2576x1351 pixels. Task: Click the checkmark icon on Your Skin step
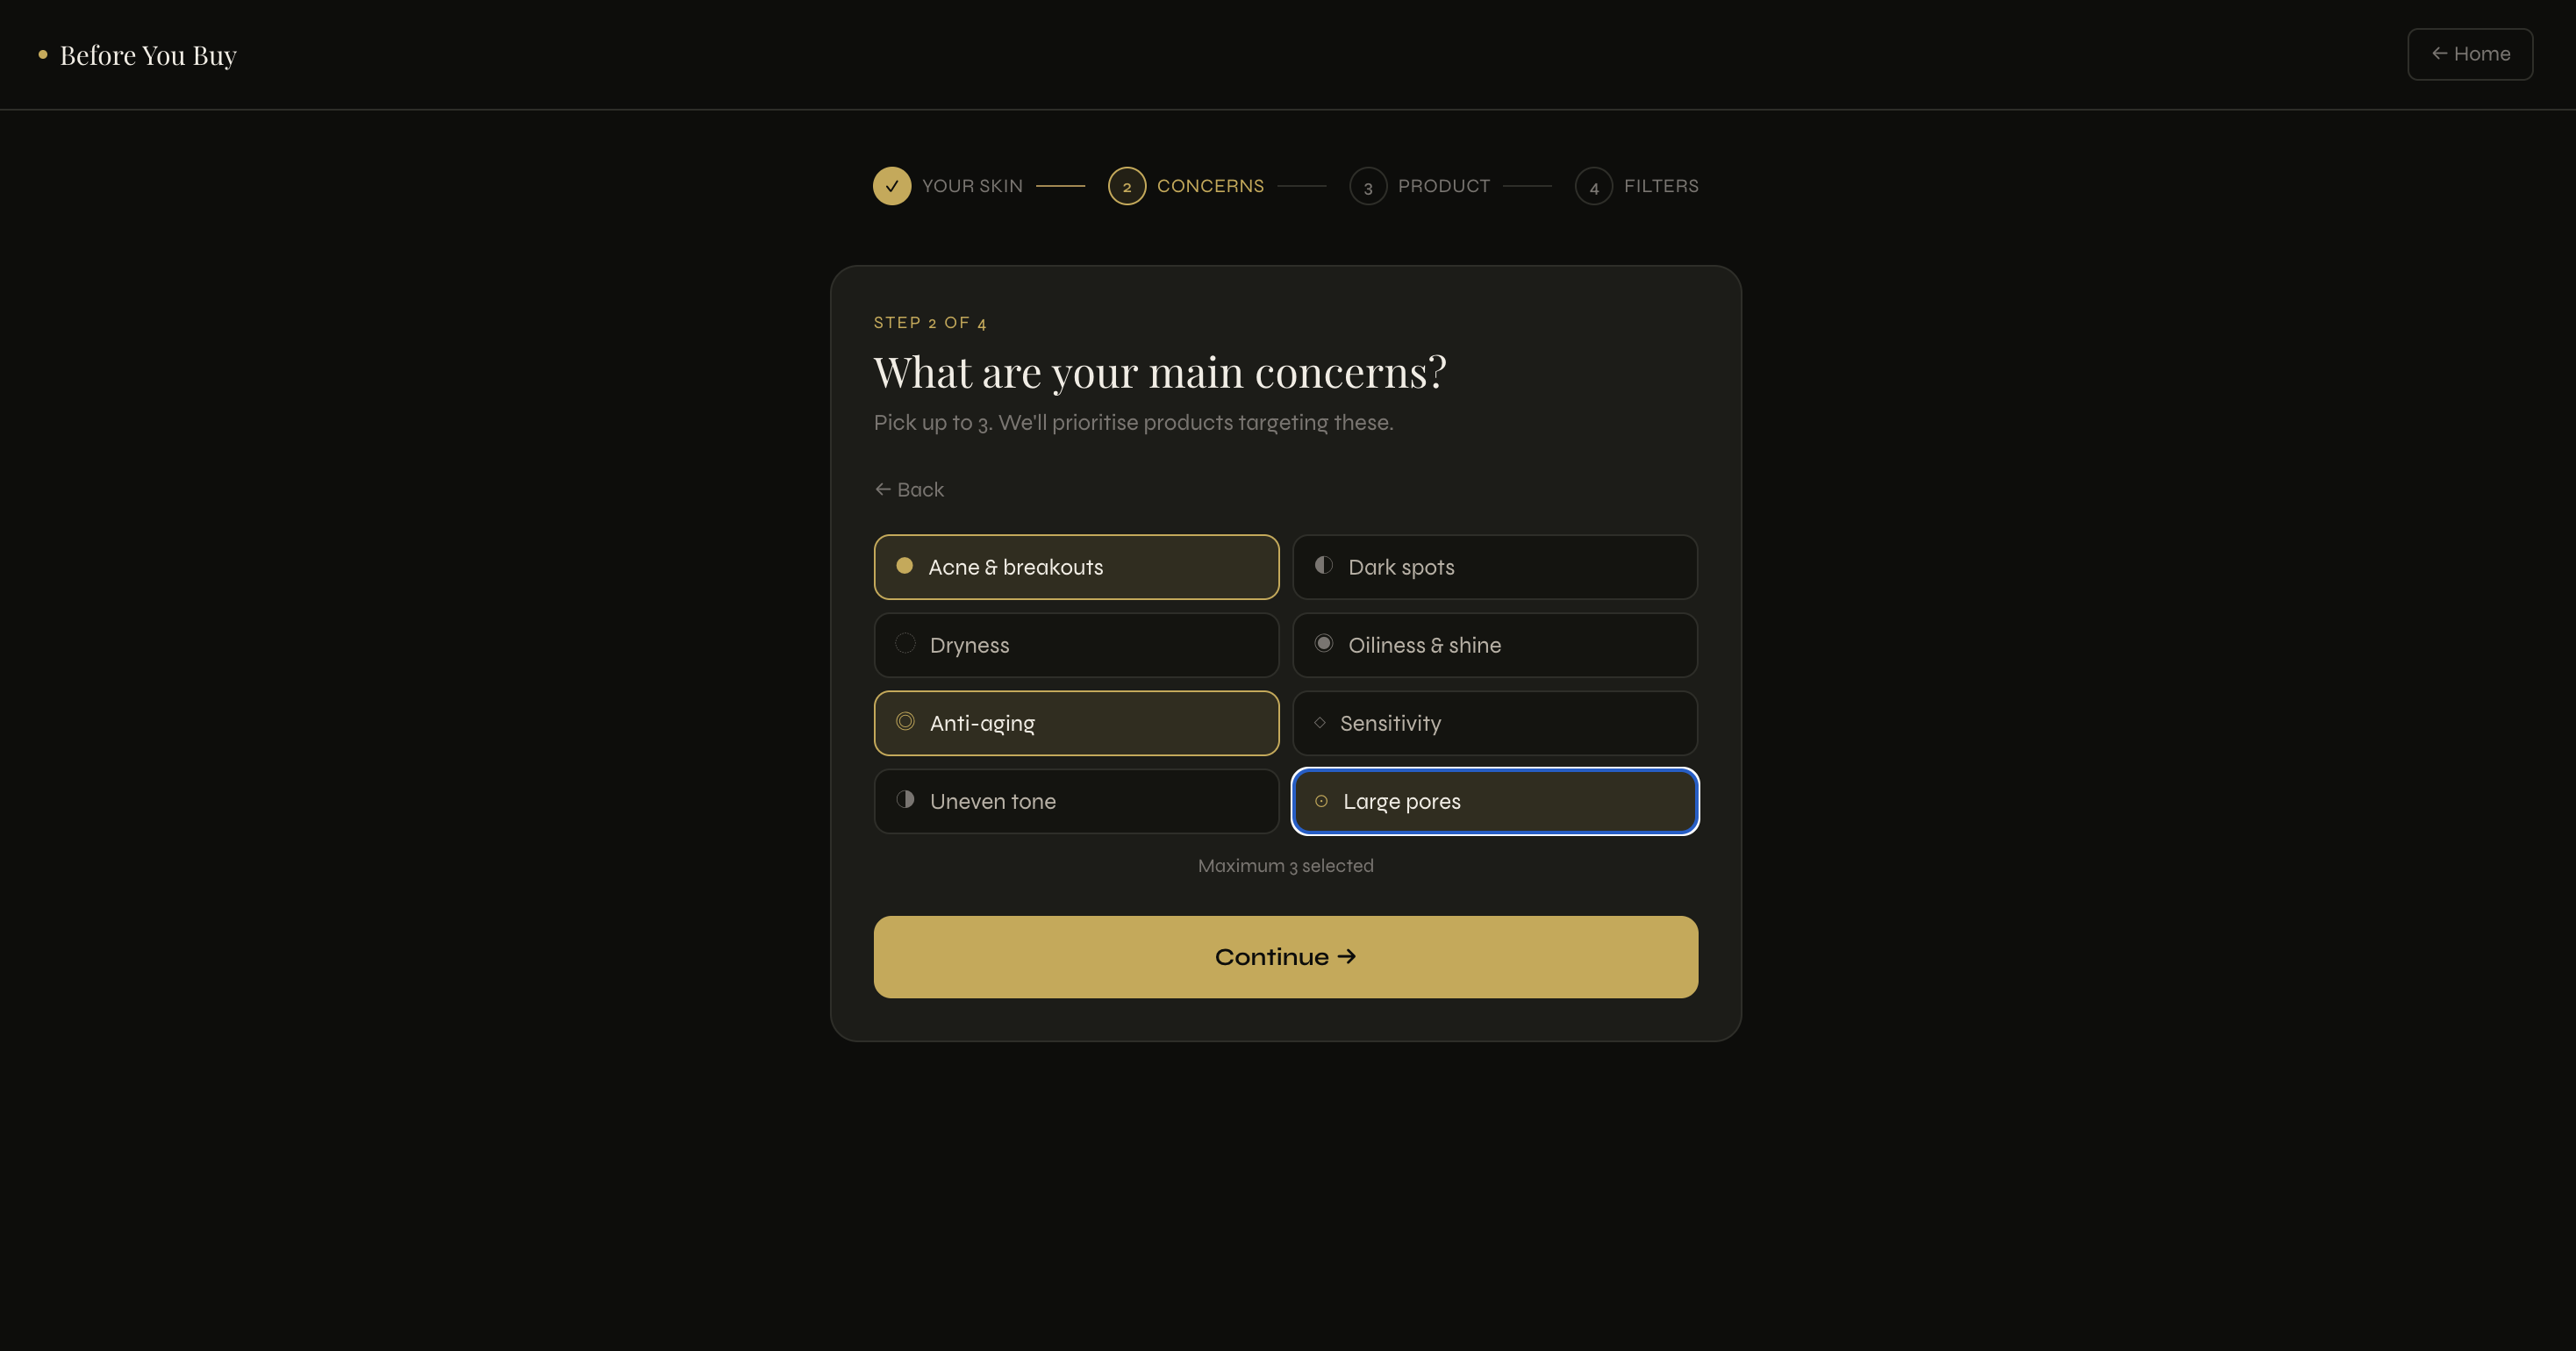pos(891,186)
